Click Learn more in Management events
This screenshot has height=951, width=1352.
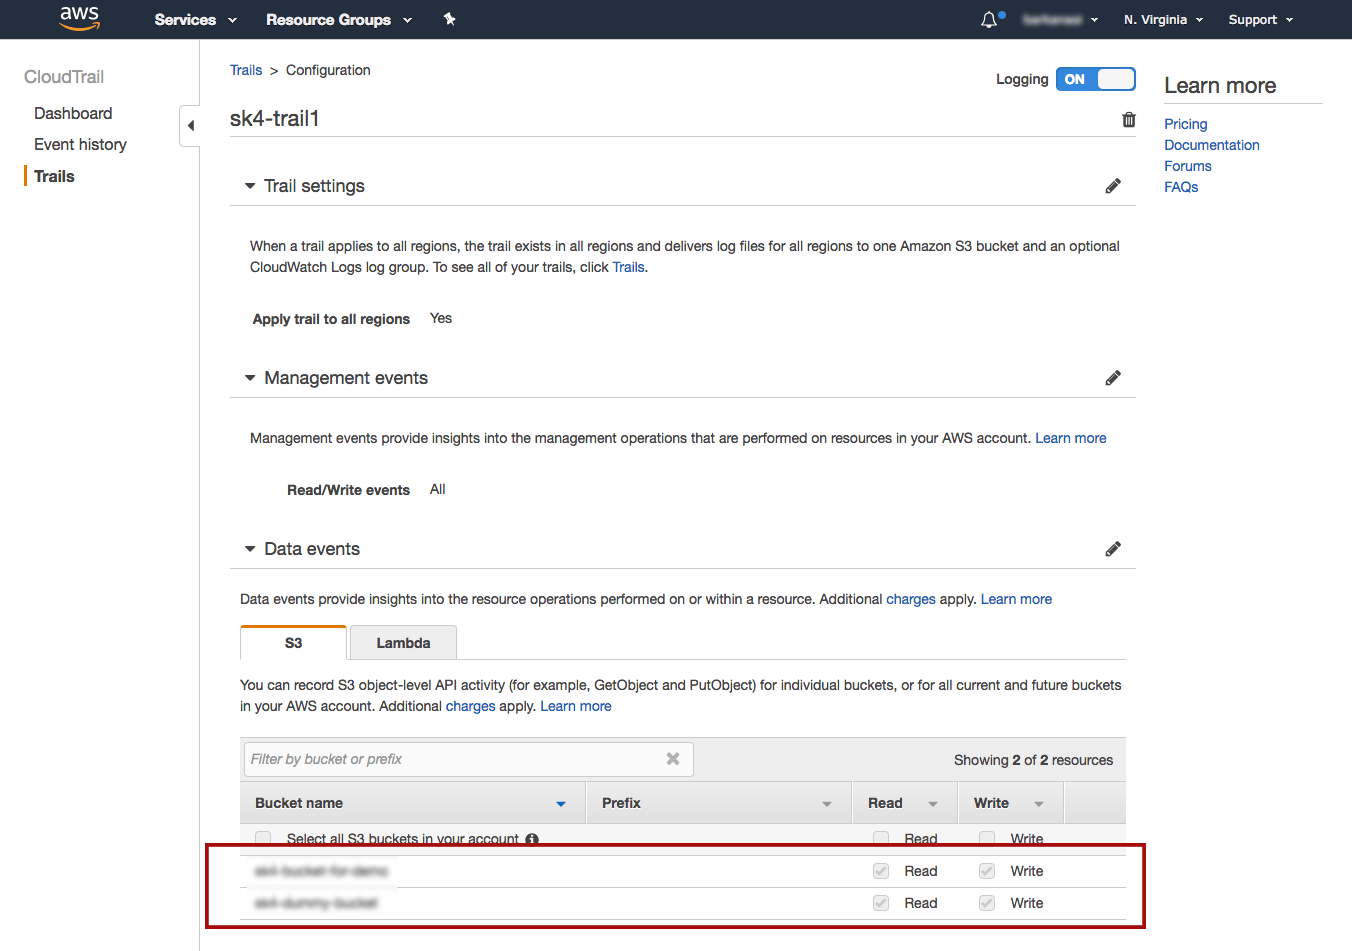point(1070,438)
